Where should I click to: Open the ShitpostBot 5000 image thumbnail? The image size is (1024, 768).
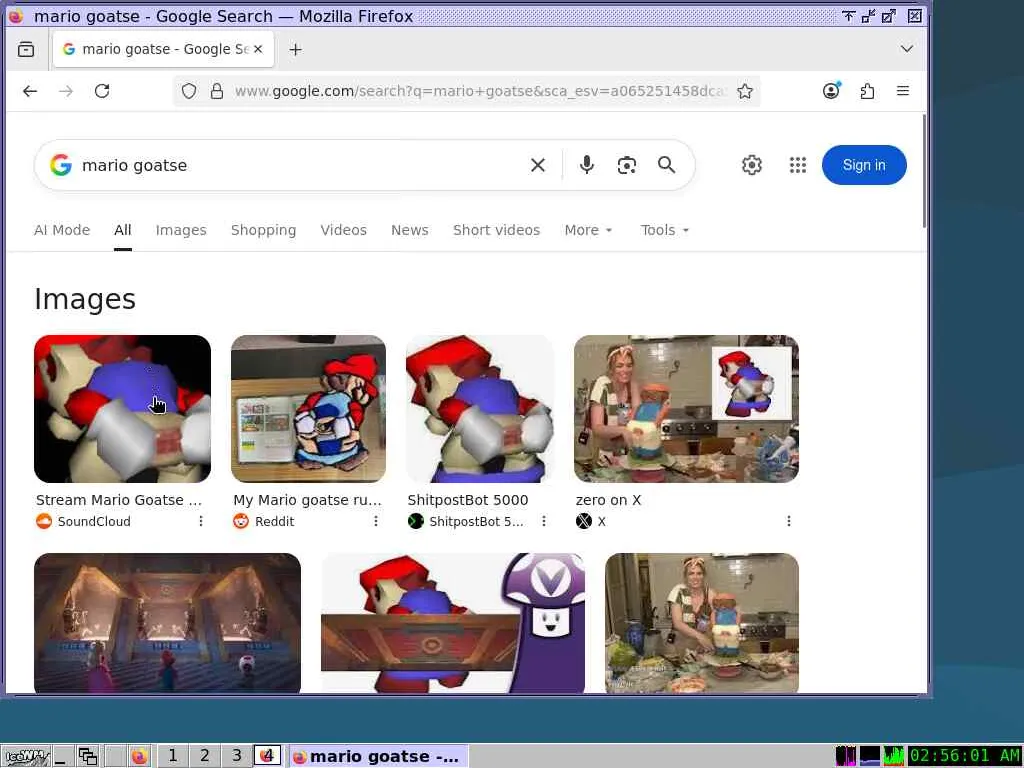480,409
